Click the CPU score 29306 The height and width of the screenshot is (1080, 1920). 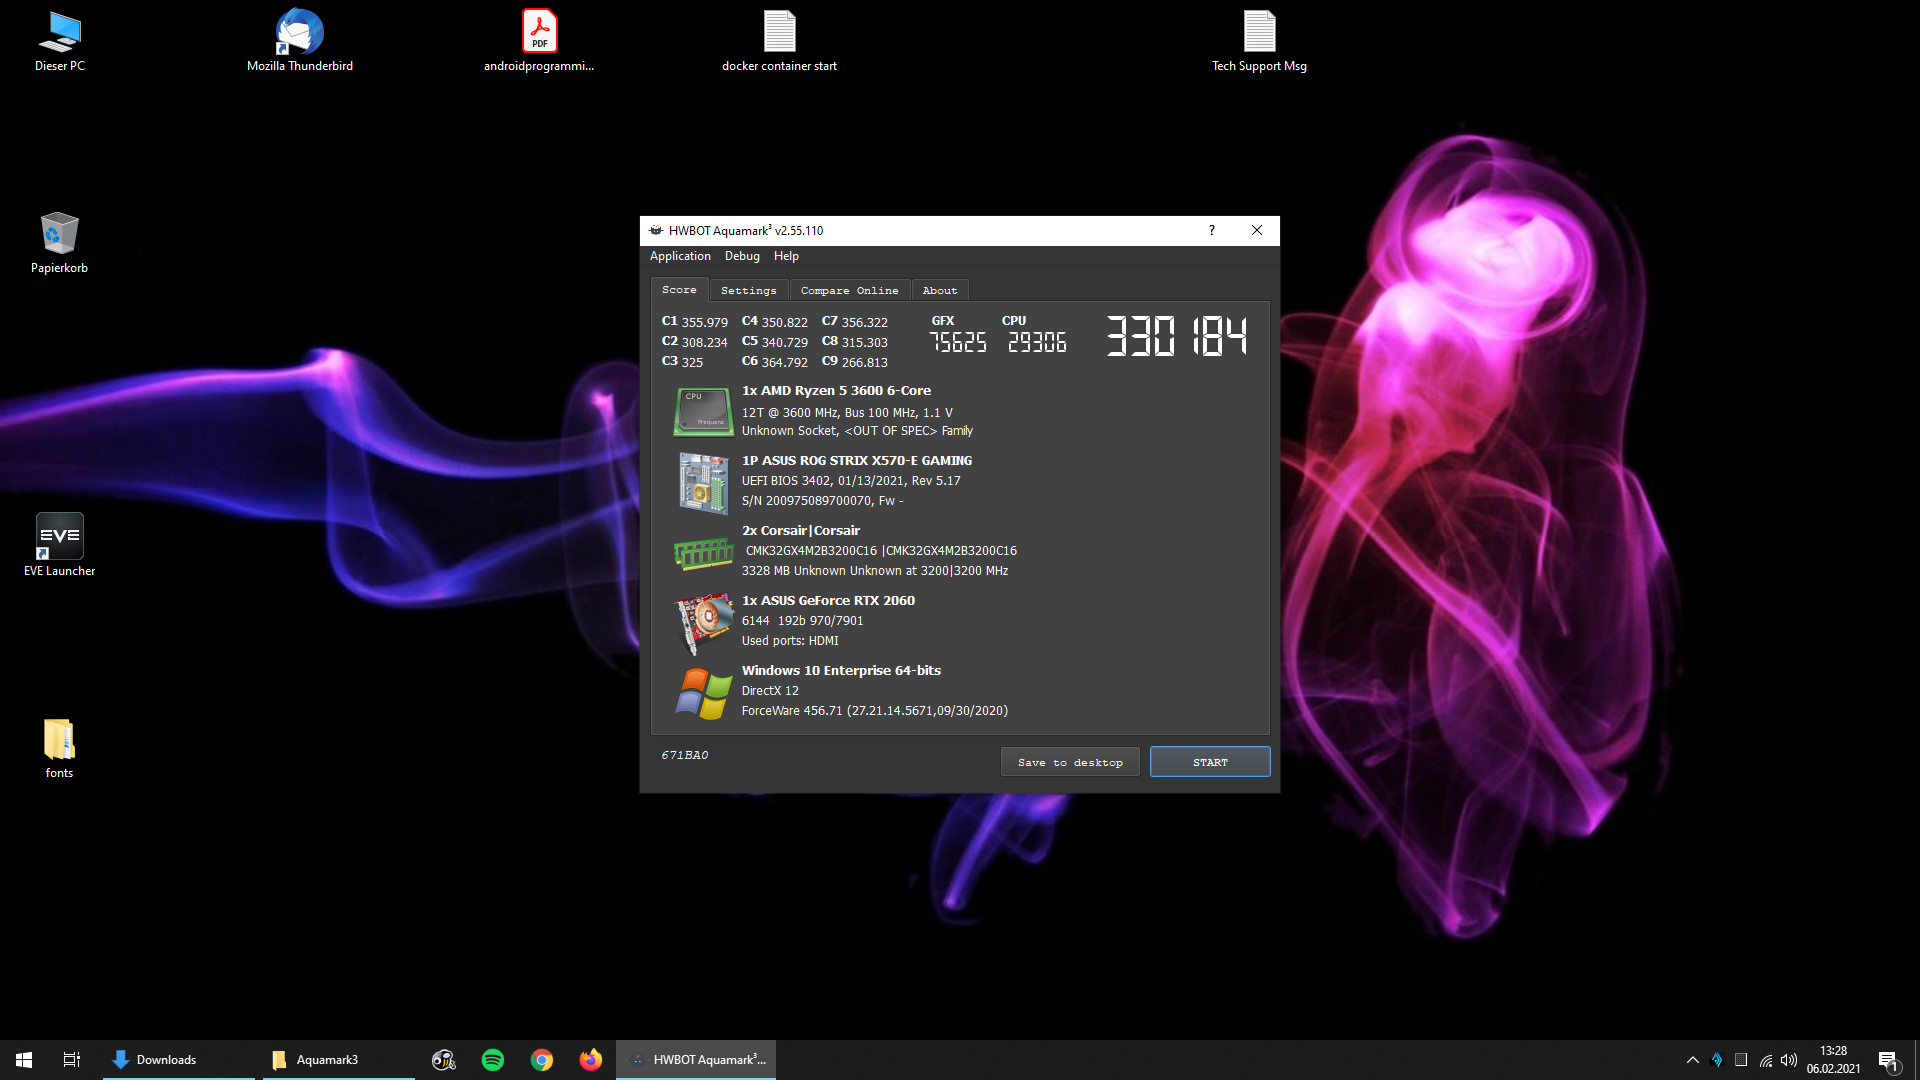tap(1037, 342)
